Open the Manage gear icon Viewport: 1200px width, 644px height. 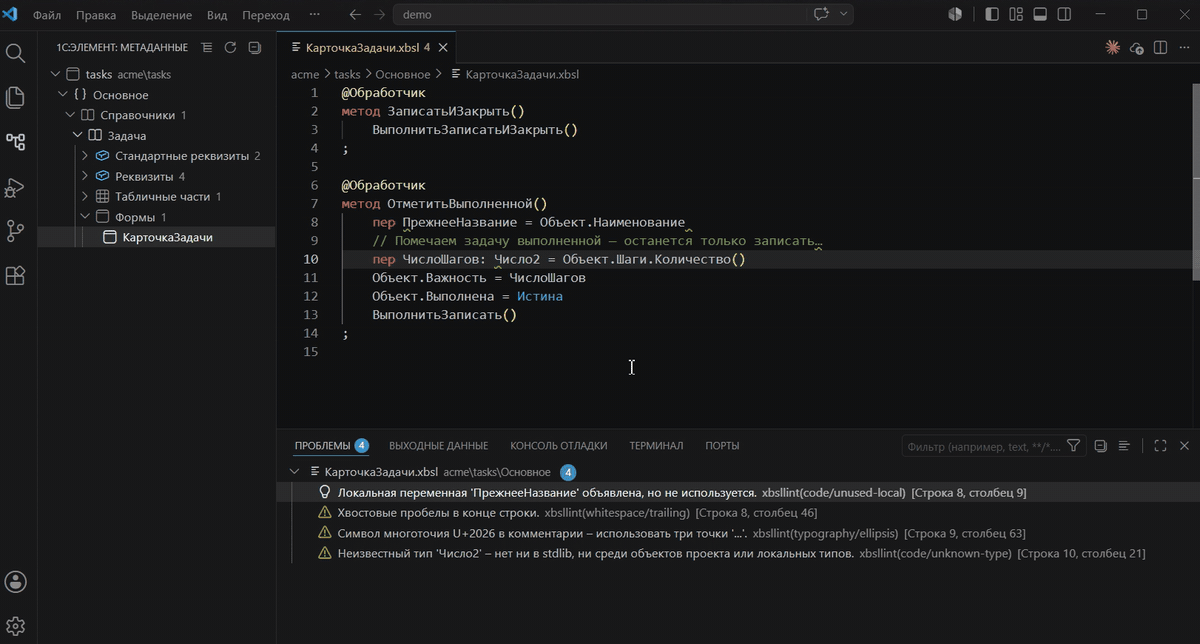tap(15, 626)
